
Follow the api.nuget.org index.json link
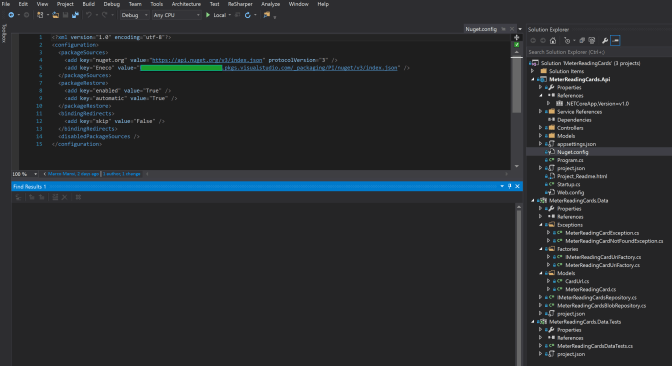207,60
